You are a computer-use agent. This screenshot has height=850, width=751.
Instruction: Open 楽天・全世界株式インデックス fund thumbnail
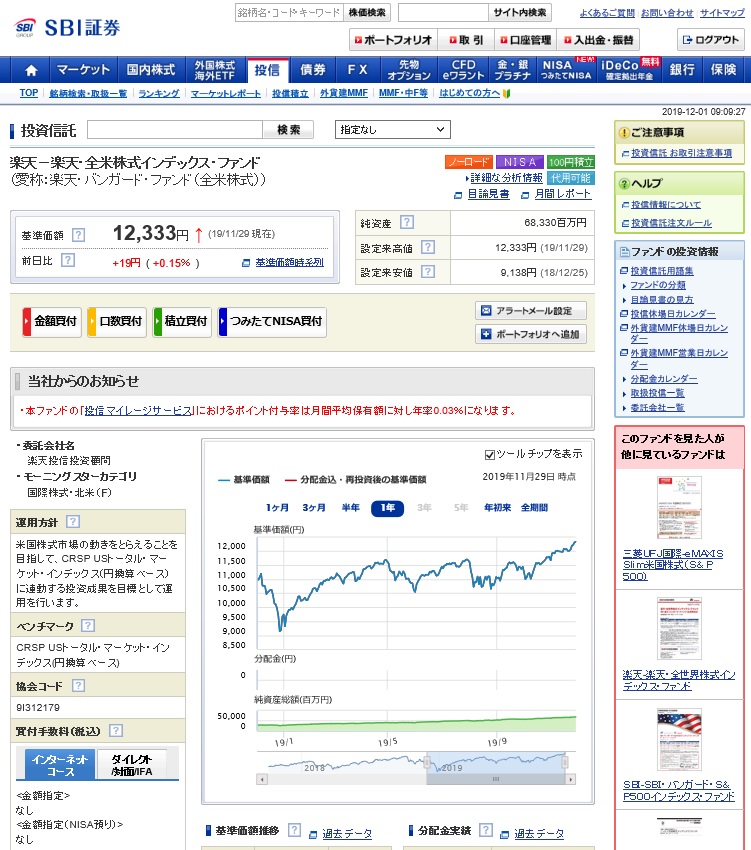[x=679, y=629]
